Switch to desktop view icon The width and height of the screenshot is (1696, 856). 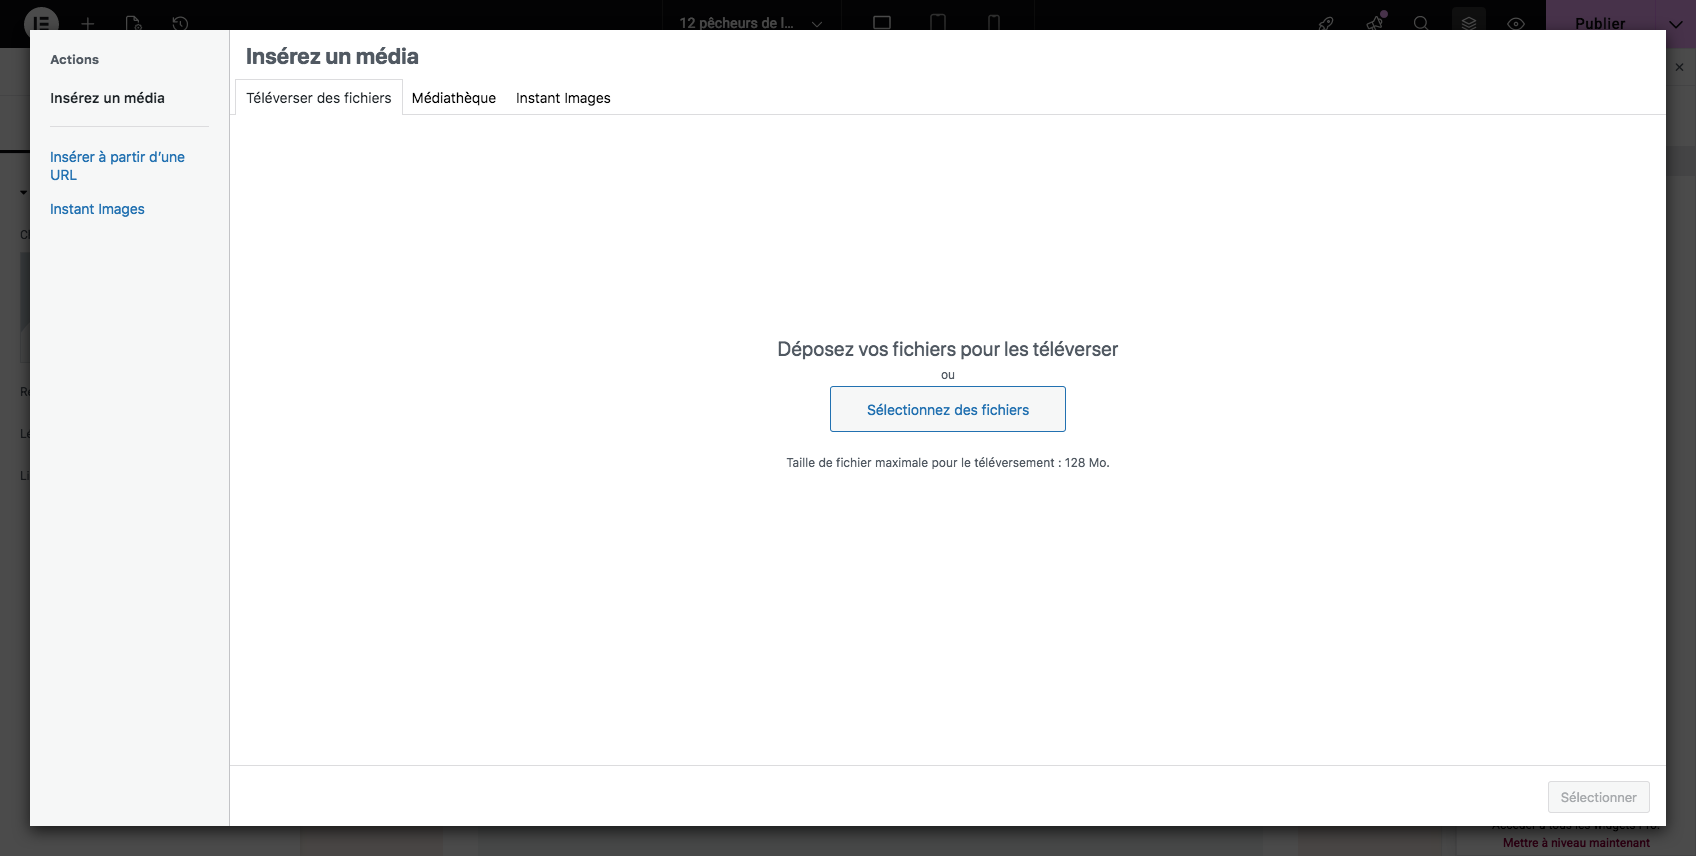pos(882,23)
